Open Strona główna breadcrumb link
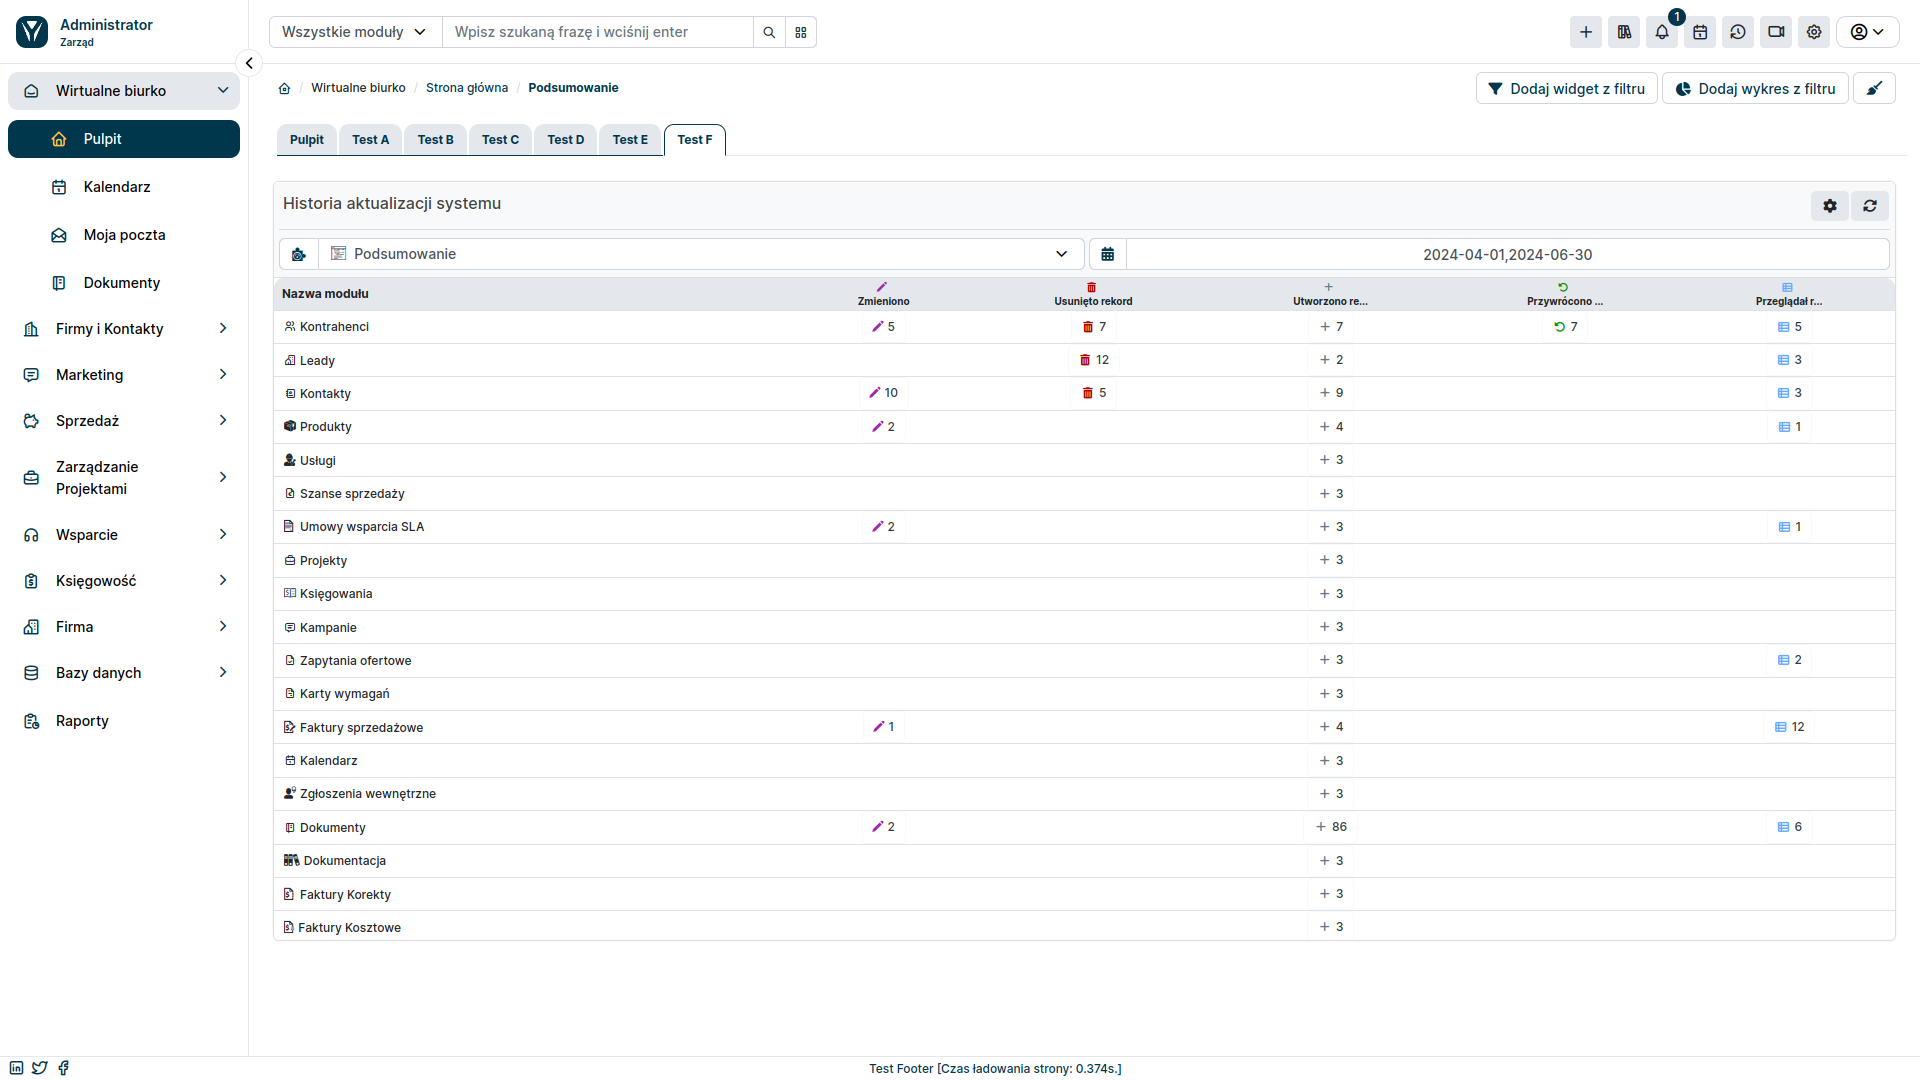 click(467, 88)
